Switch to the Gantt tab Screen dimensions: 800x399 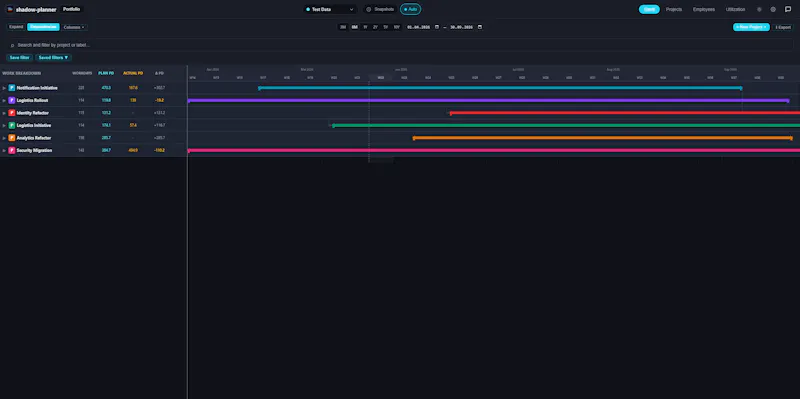(x=649, y=9)
